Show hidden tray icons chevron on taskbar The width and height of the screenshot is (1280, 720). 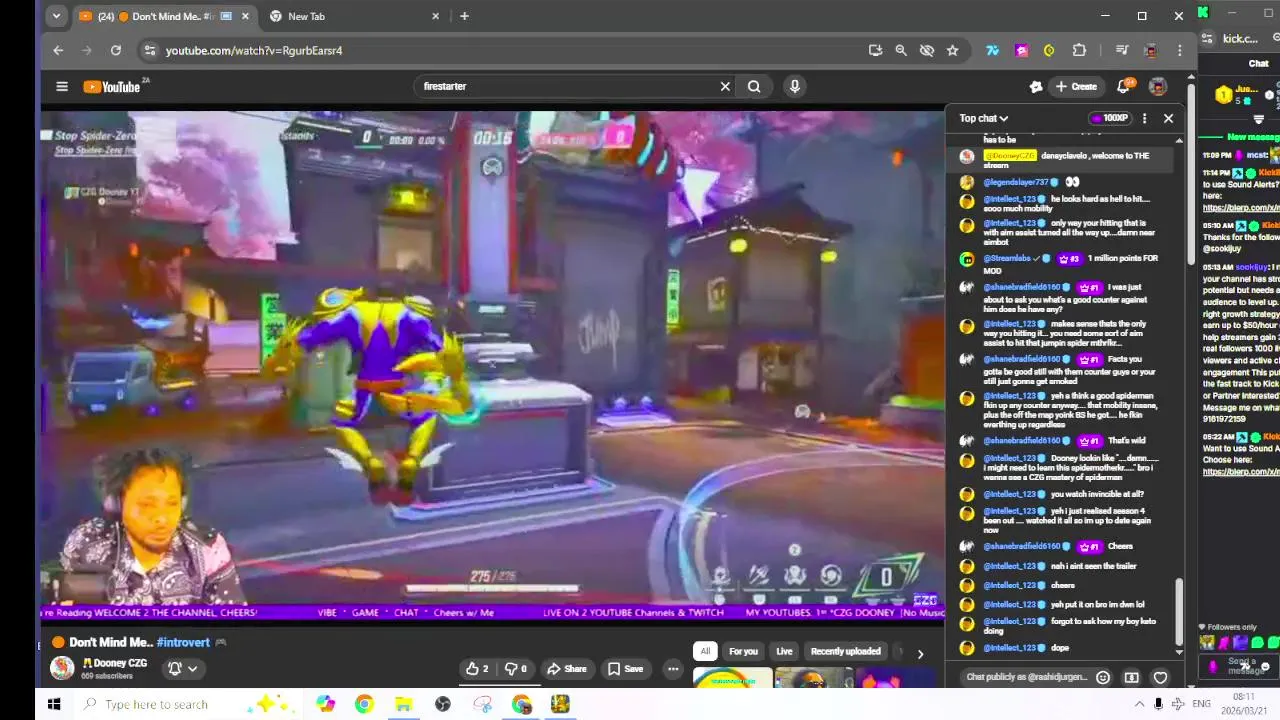[1139, 704]
